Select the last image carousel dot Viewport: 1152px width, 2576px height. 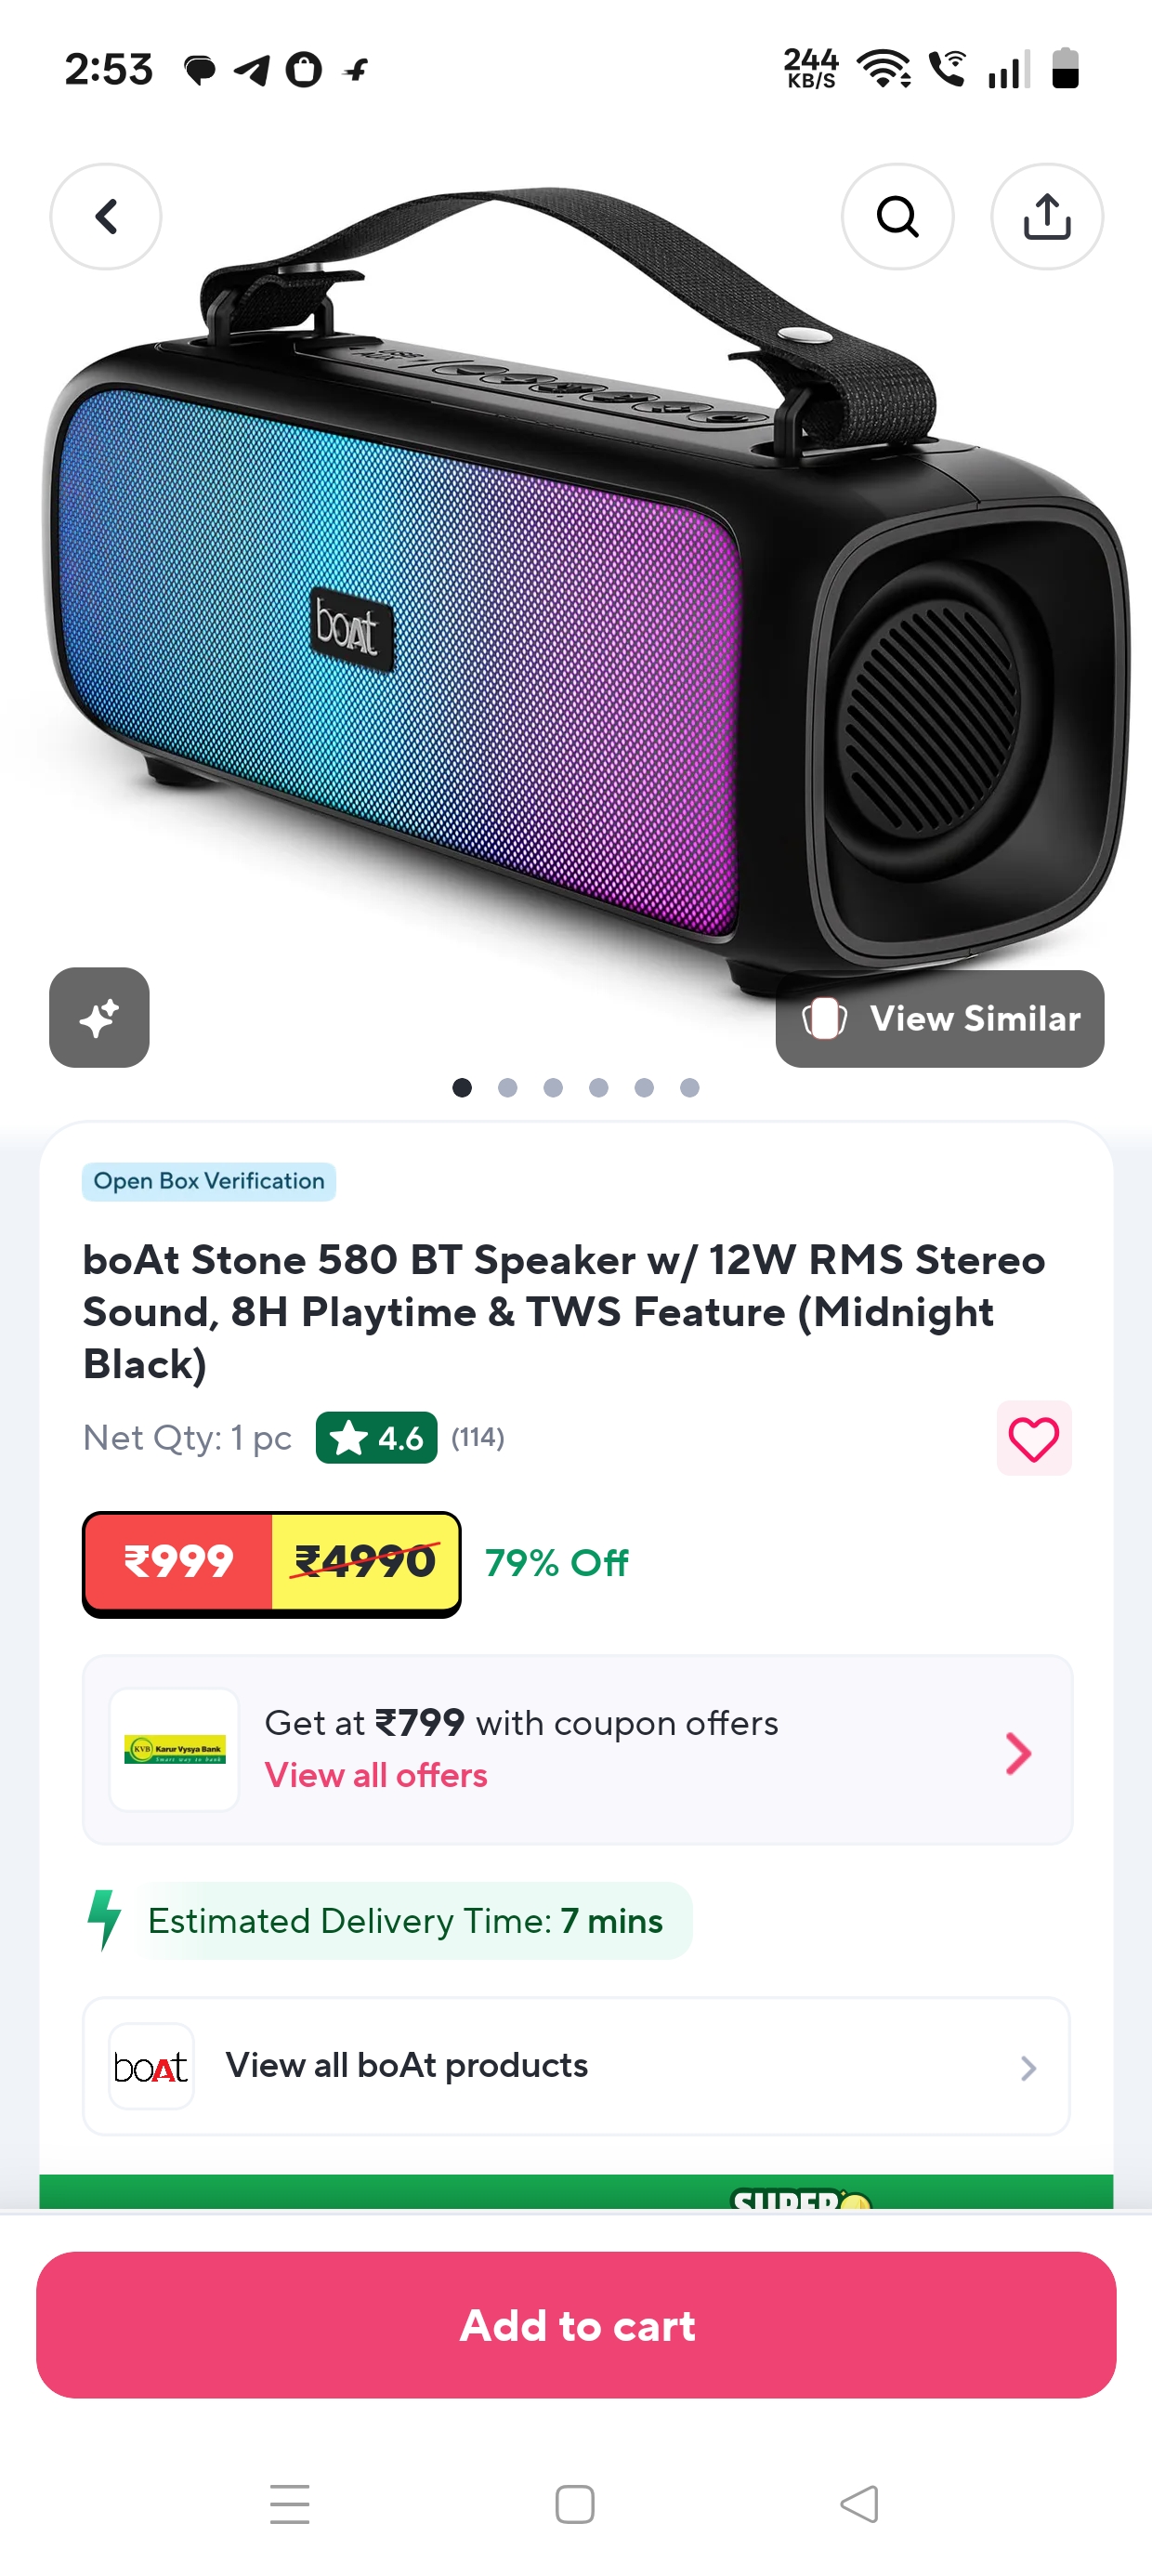(690, 1088)
